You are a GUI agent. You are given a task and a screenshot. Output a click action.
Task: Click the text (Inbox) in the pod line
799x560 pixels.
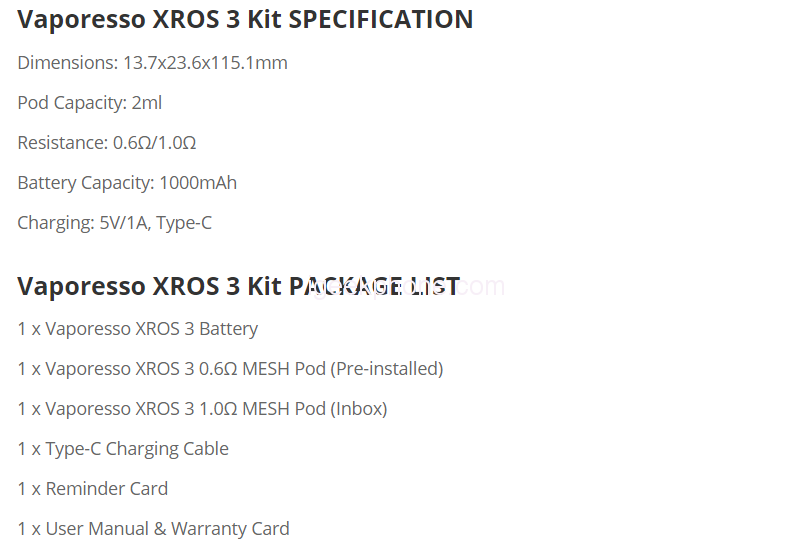point(359,409)
